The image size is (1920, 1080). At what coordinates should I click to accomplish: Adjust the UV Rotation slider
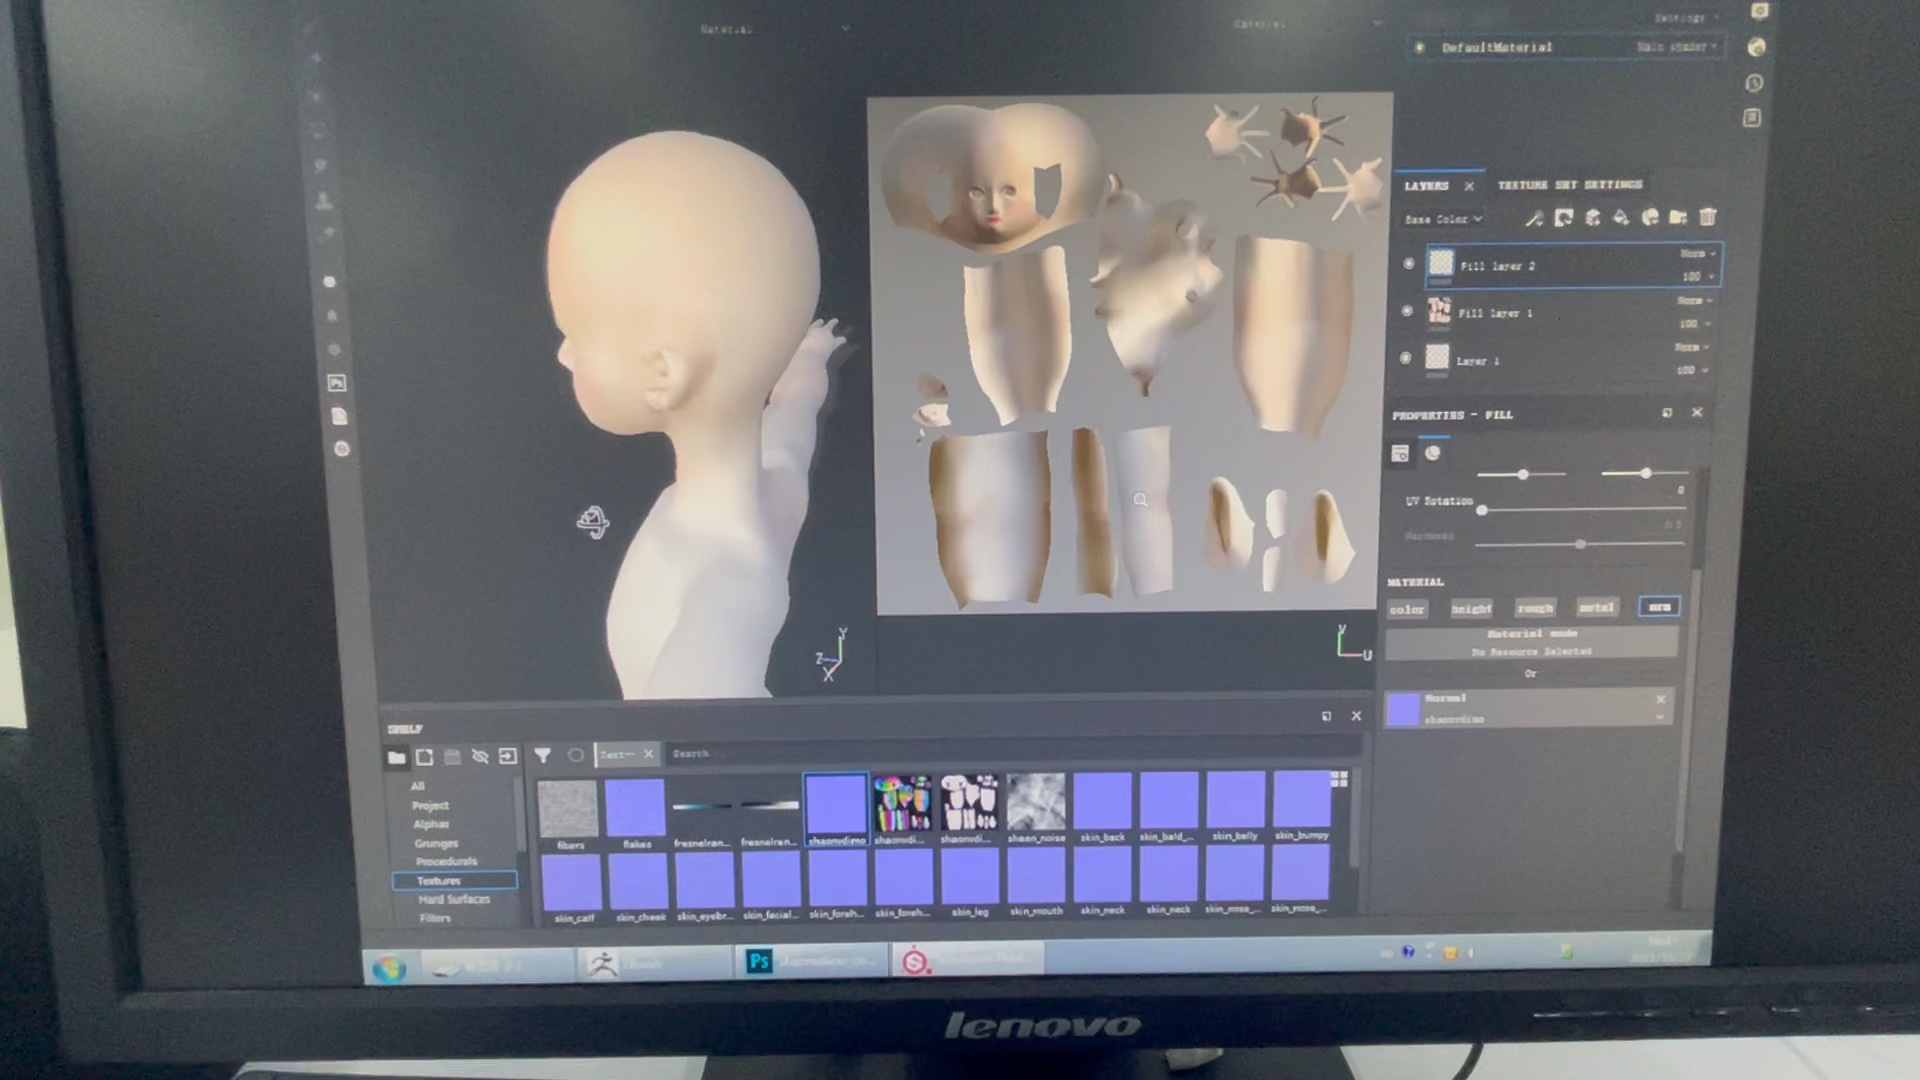[1582, 510]
